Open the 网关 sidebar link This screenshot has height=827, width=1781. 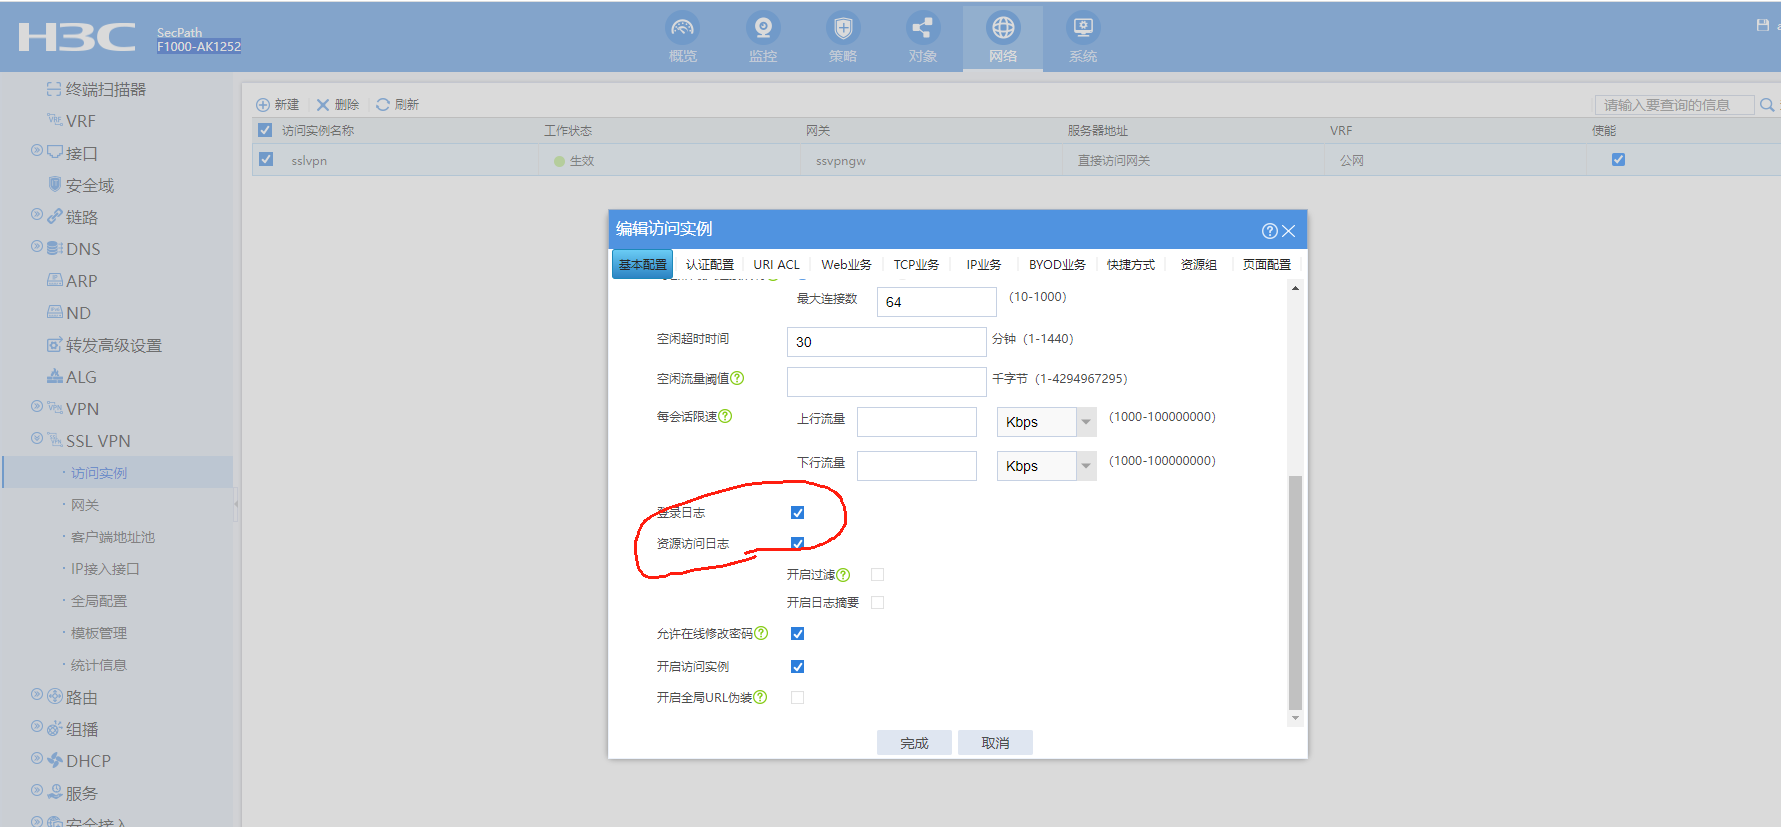85,505
